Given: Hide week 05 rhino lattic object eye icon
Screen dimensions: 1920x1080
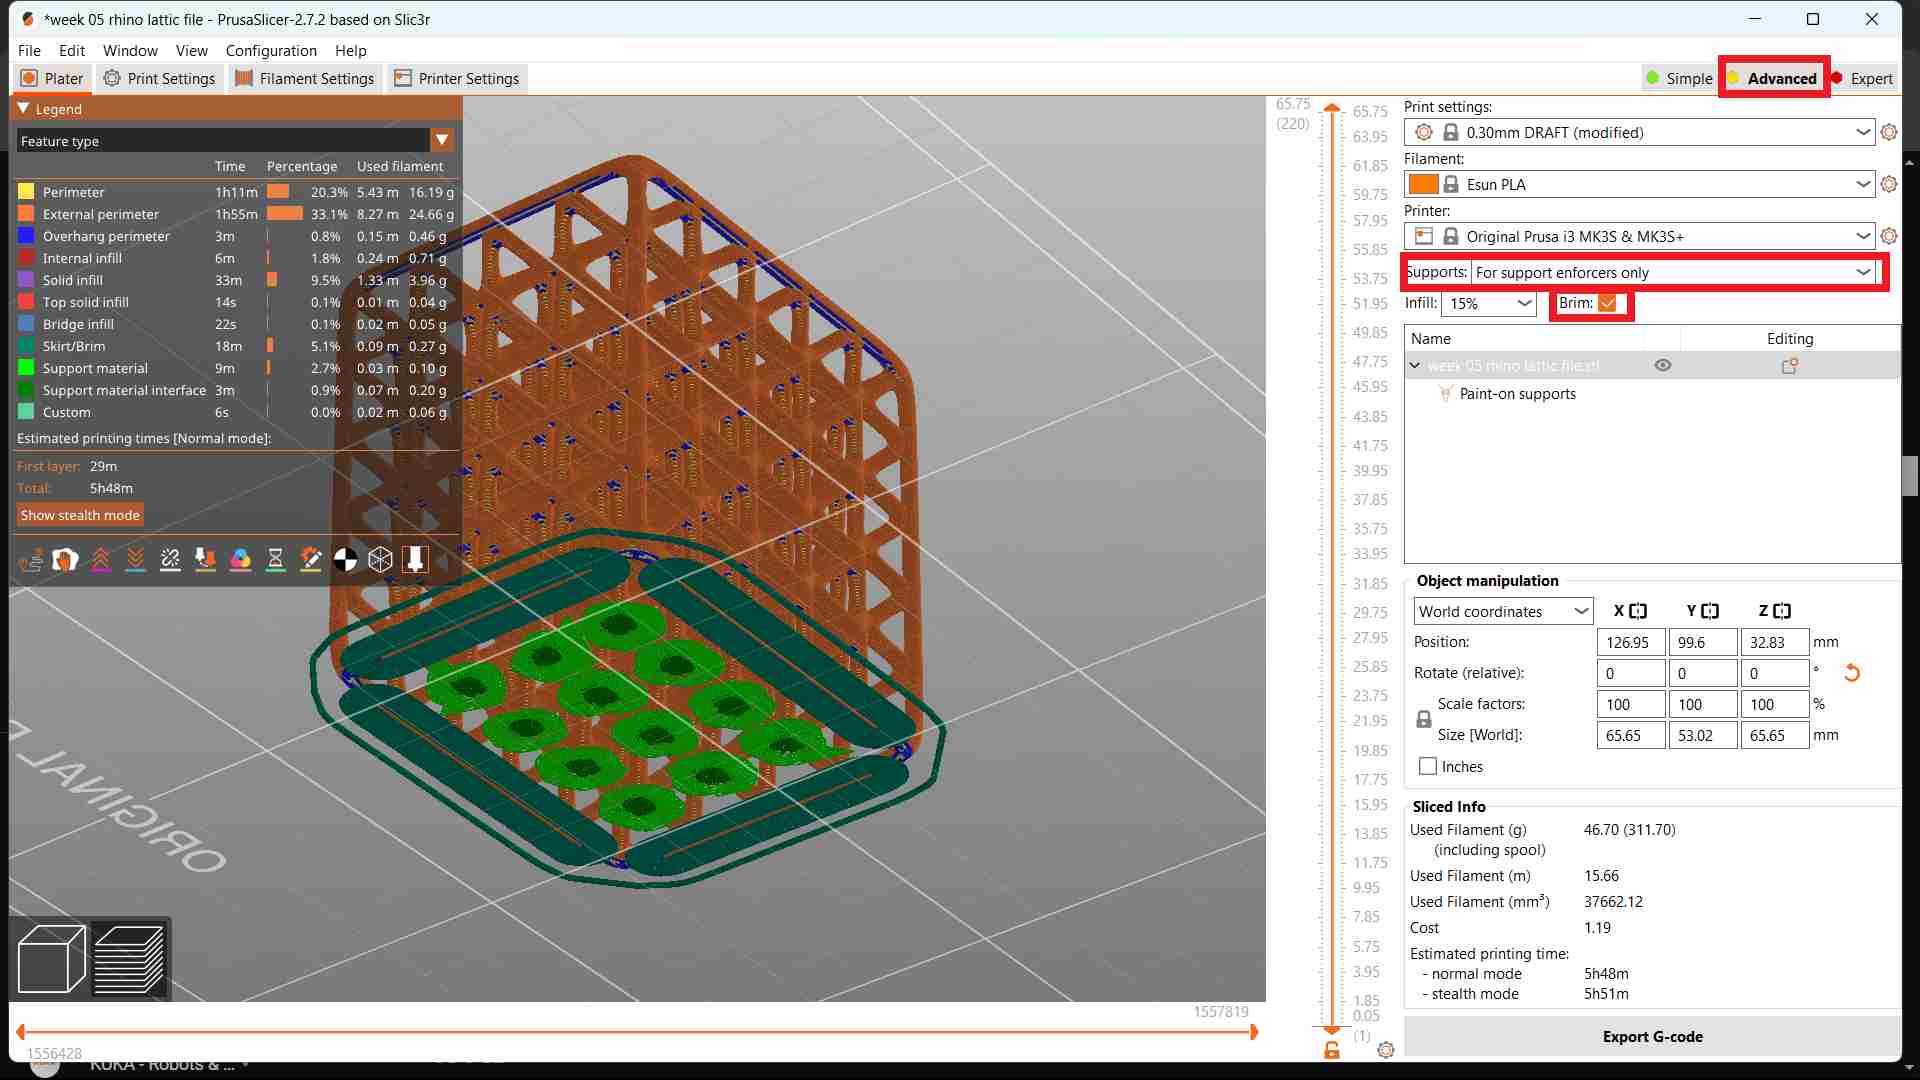Looking at the screenshot, I should click(1662, 365).
